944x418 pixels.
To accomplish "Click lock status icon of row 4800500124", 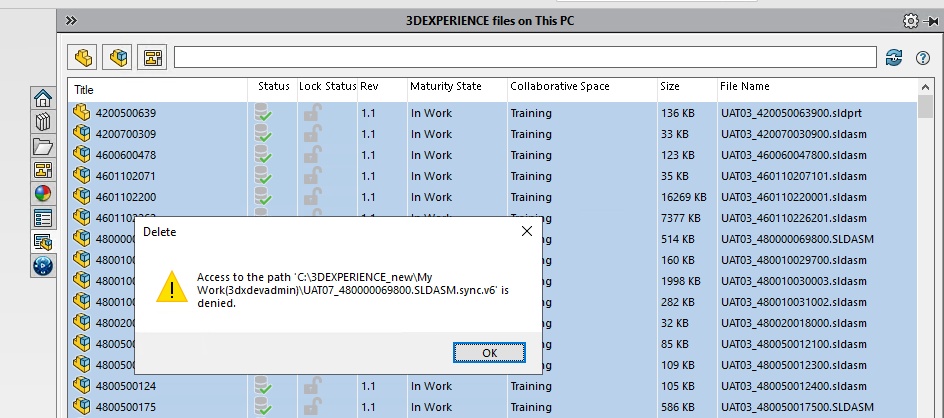I will point(312,385).
